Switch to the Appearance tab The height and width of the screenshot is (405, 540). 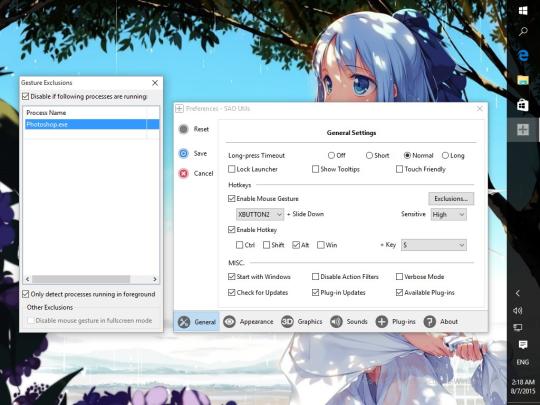[248, 322]
